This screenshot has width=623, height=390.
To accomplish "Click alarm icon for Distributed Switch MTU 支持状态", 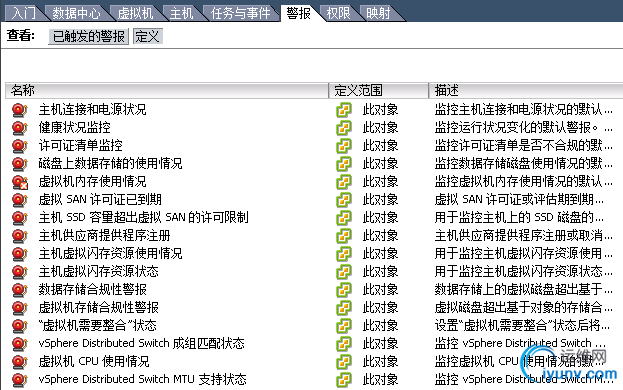I will coord(19,380).
